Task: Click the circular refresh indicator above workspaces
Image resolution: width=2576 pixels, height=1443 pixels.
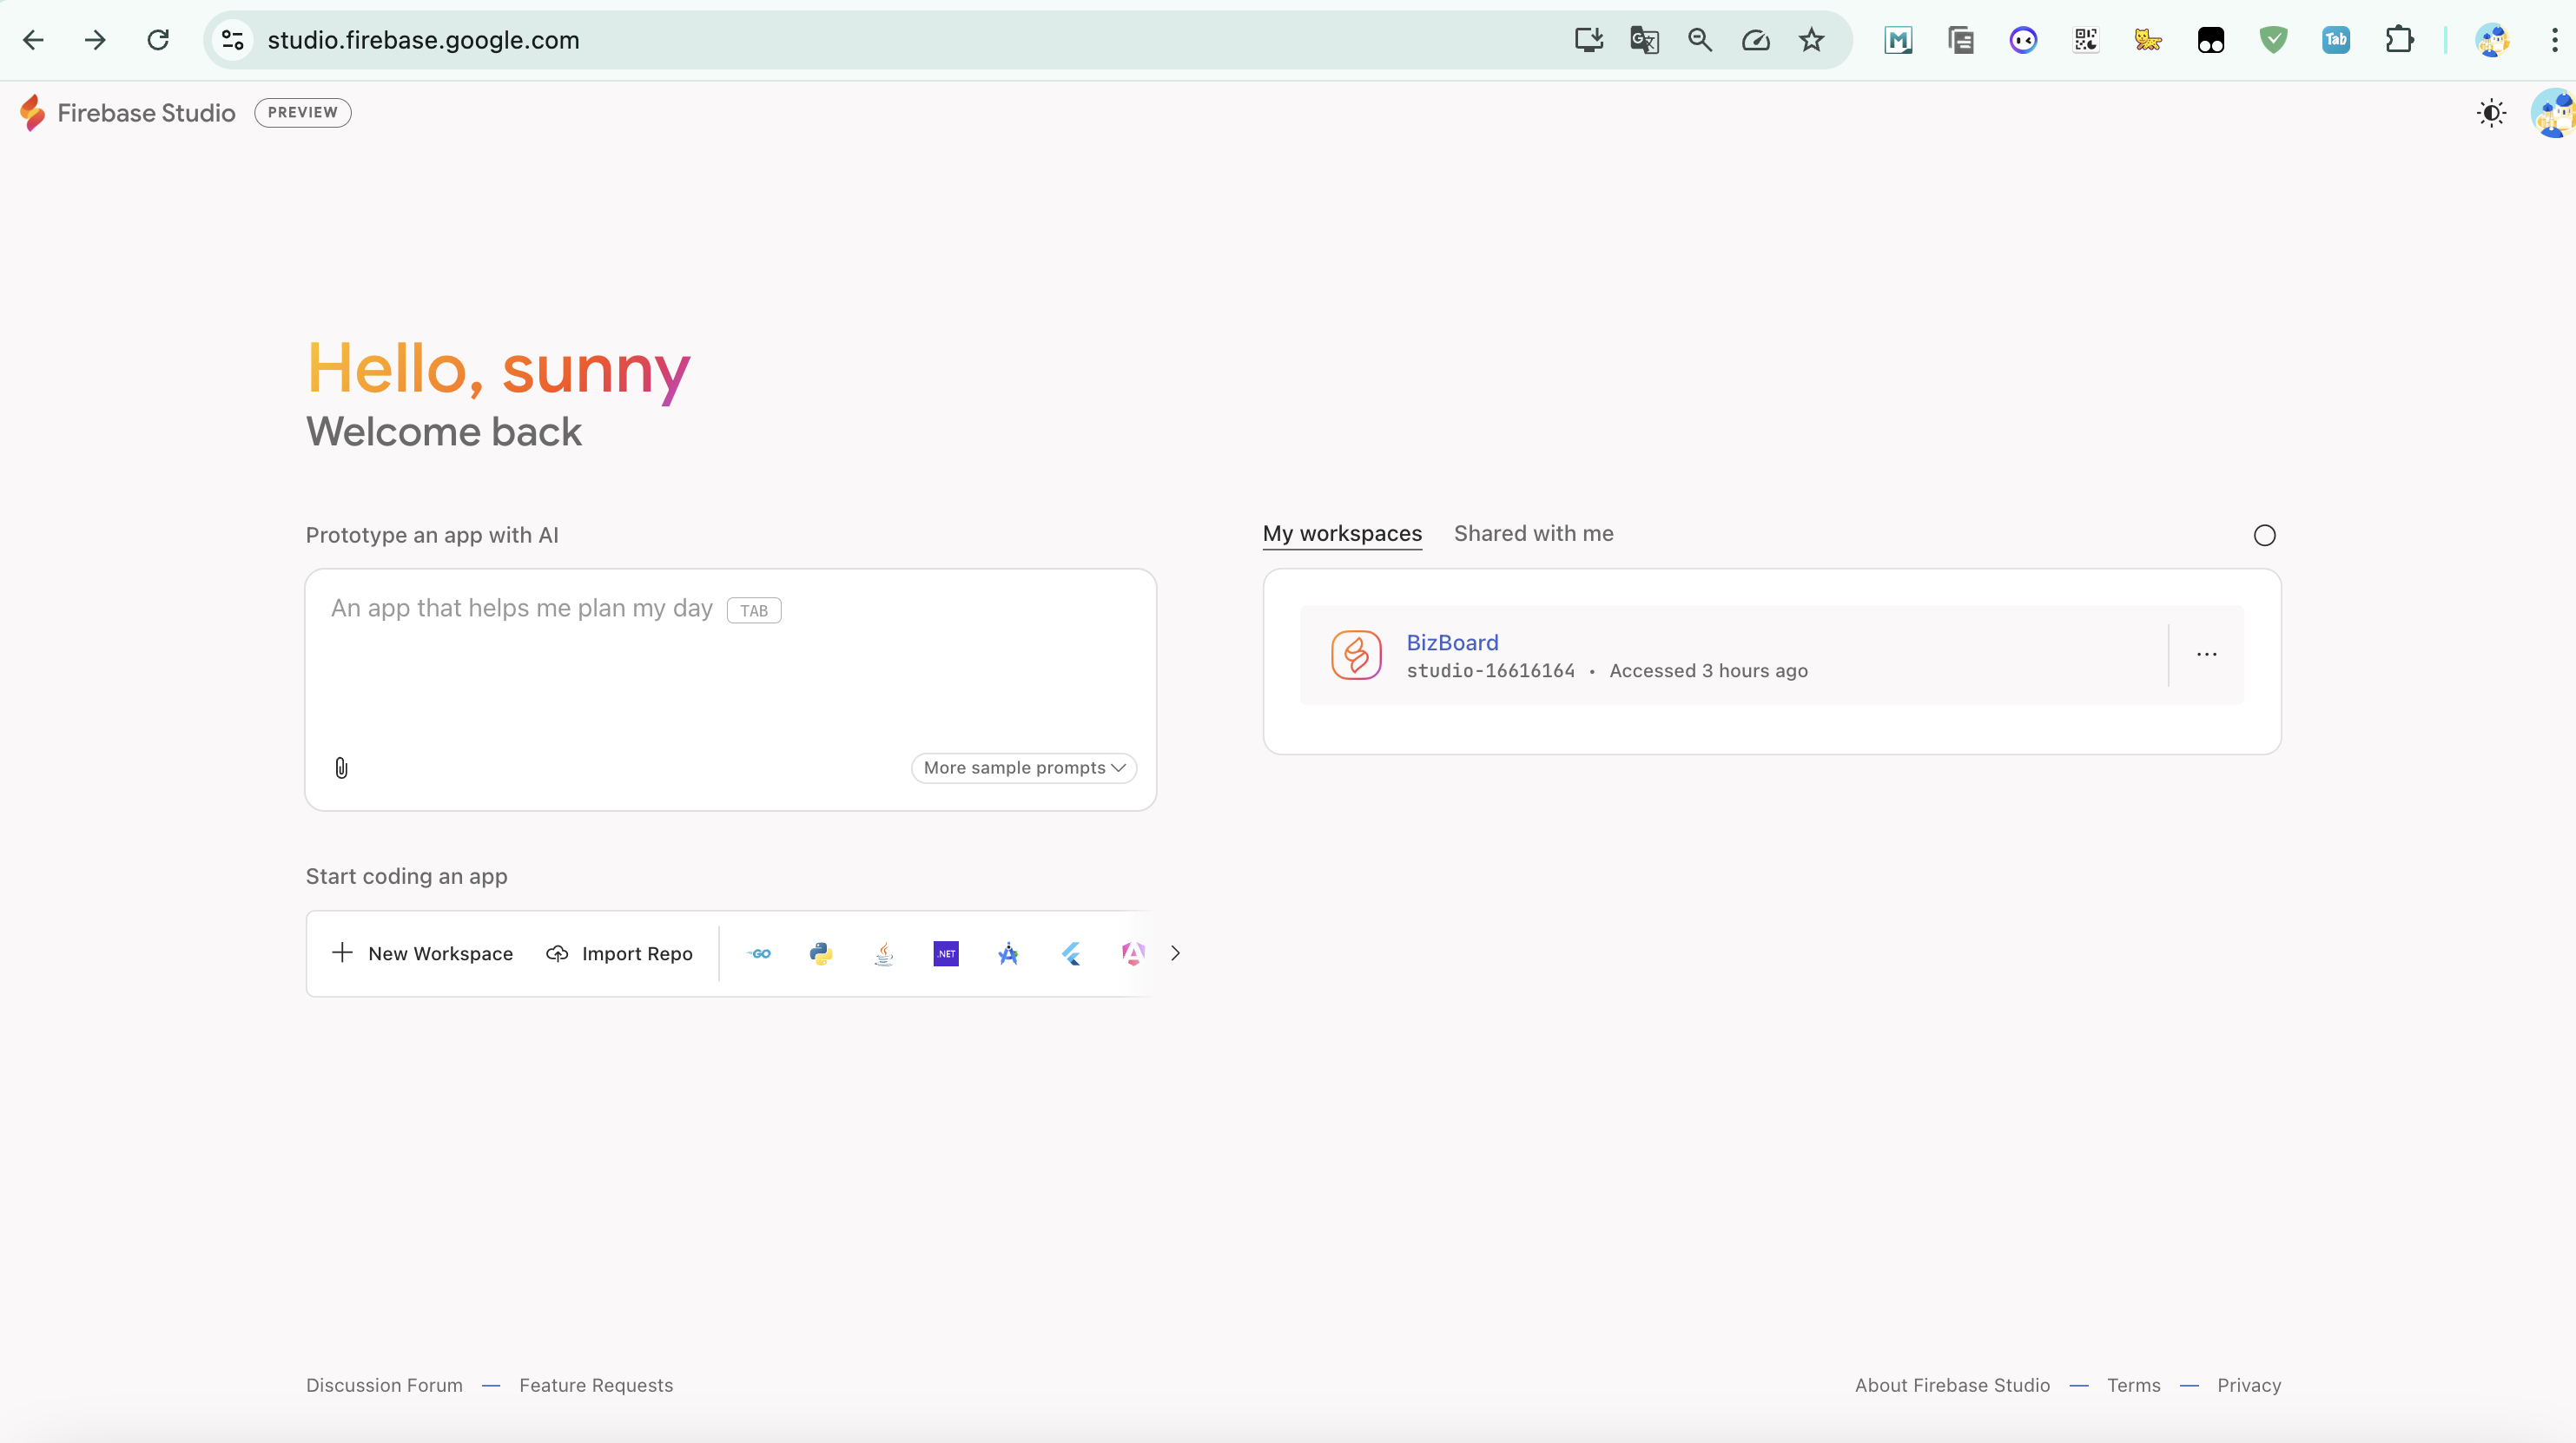Action: click(x=2264, y=536)
